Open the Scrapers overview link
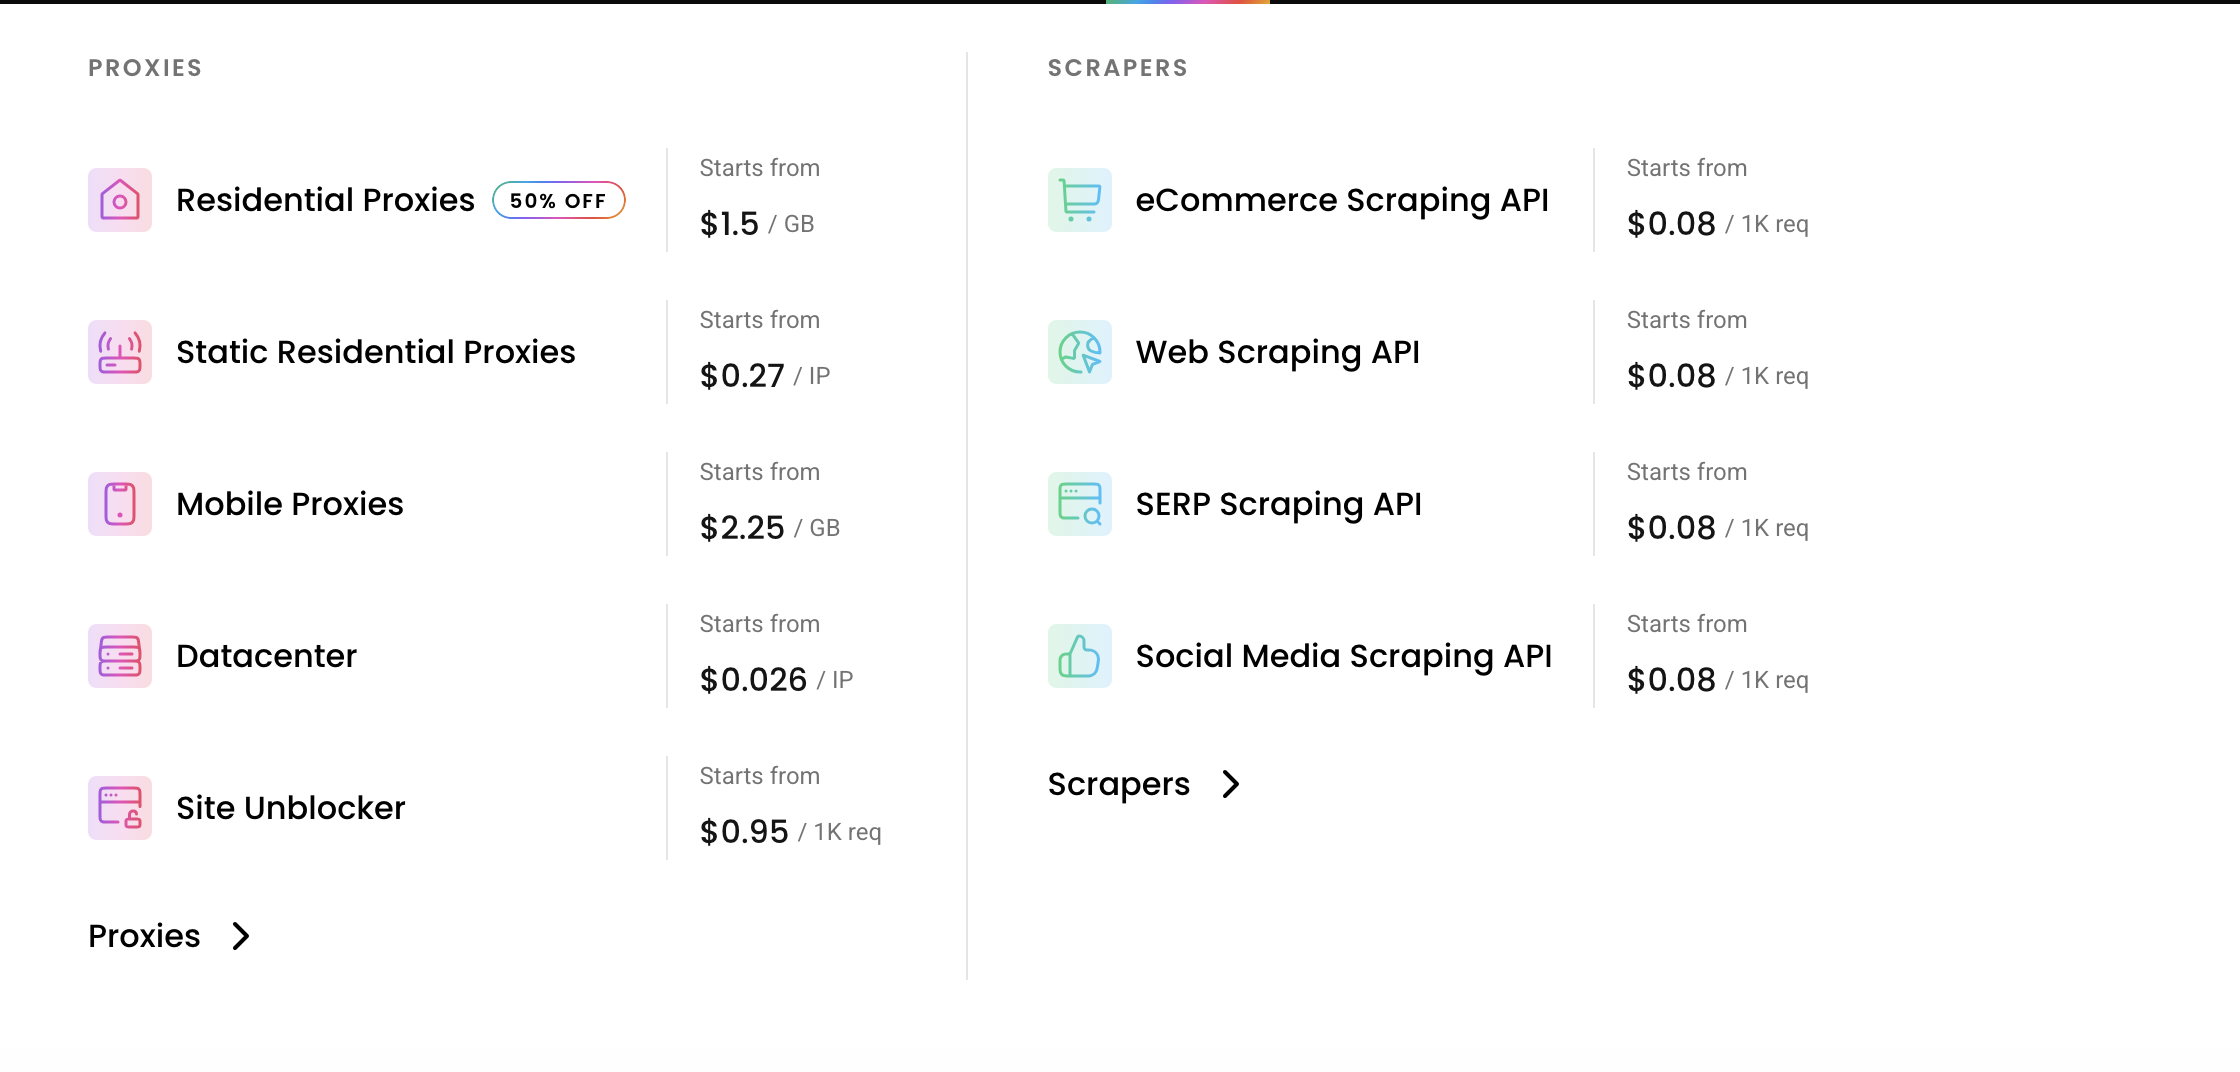2240x1072 pixels. [1119, 785]
